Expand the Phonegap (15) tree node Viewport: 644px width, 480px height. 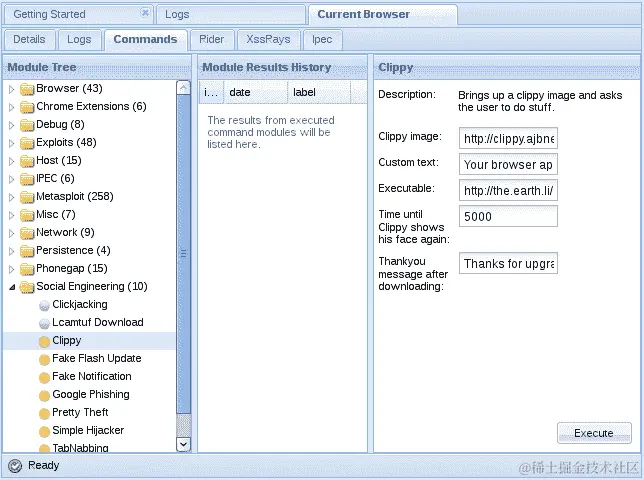(x=12, y=269)
